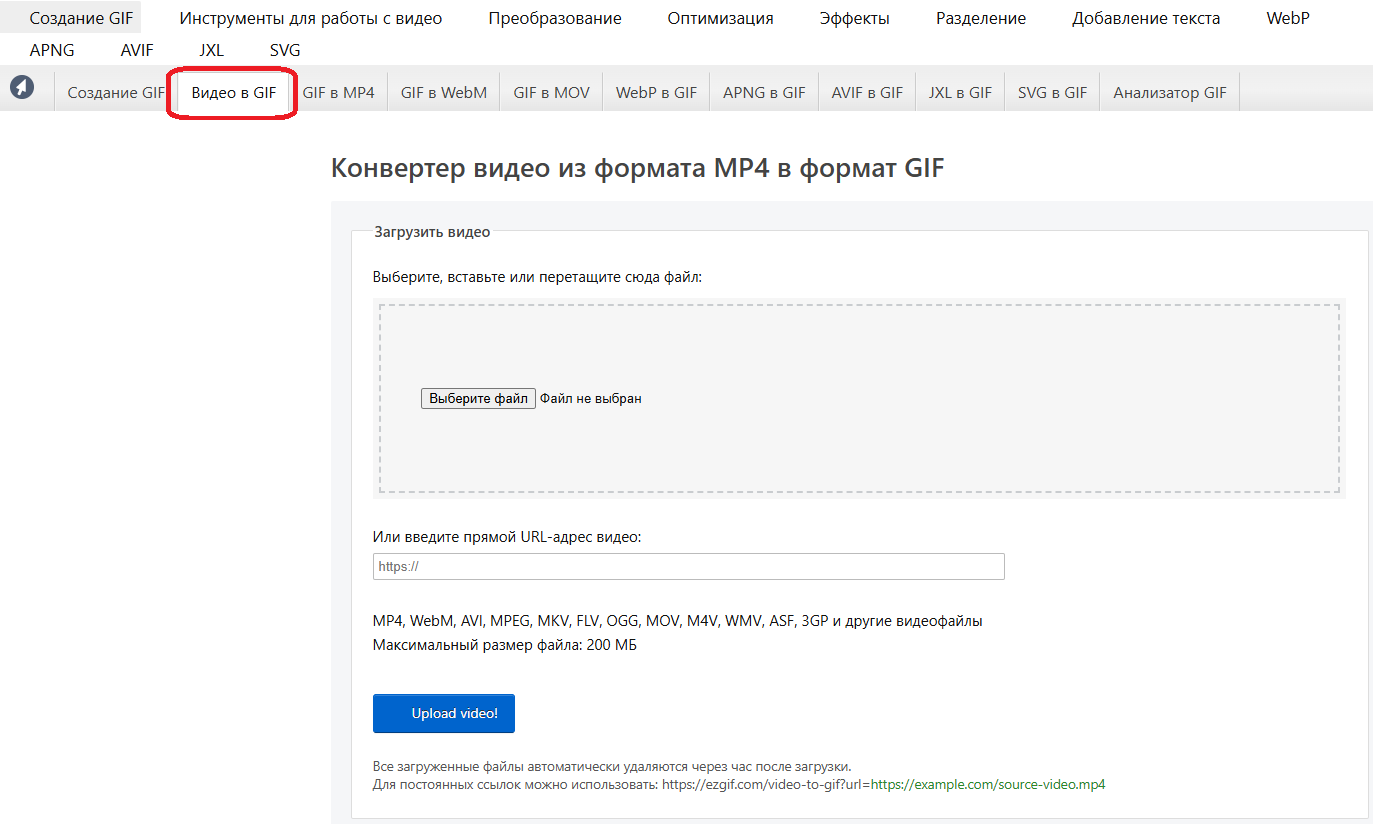Open the Создание GIF top menu
The image size is (1373, 824).
tap(81, 18)
